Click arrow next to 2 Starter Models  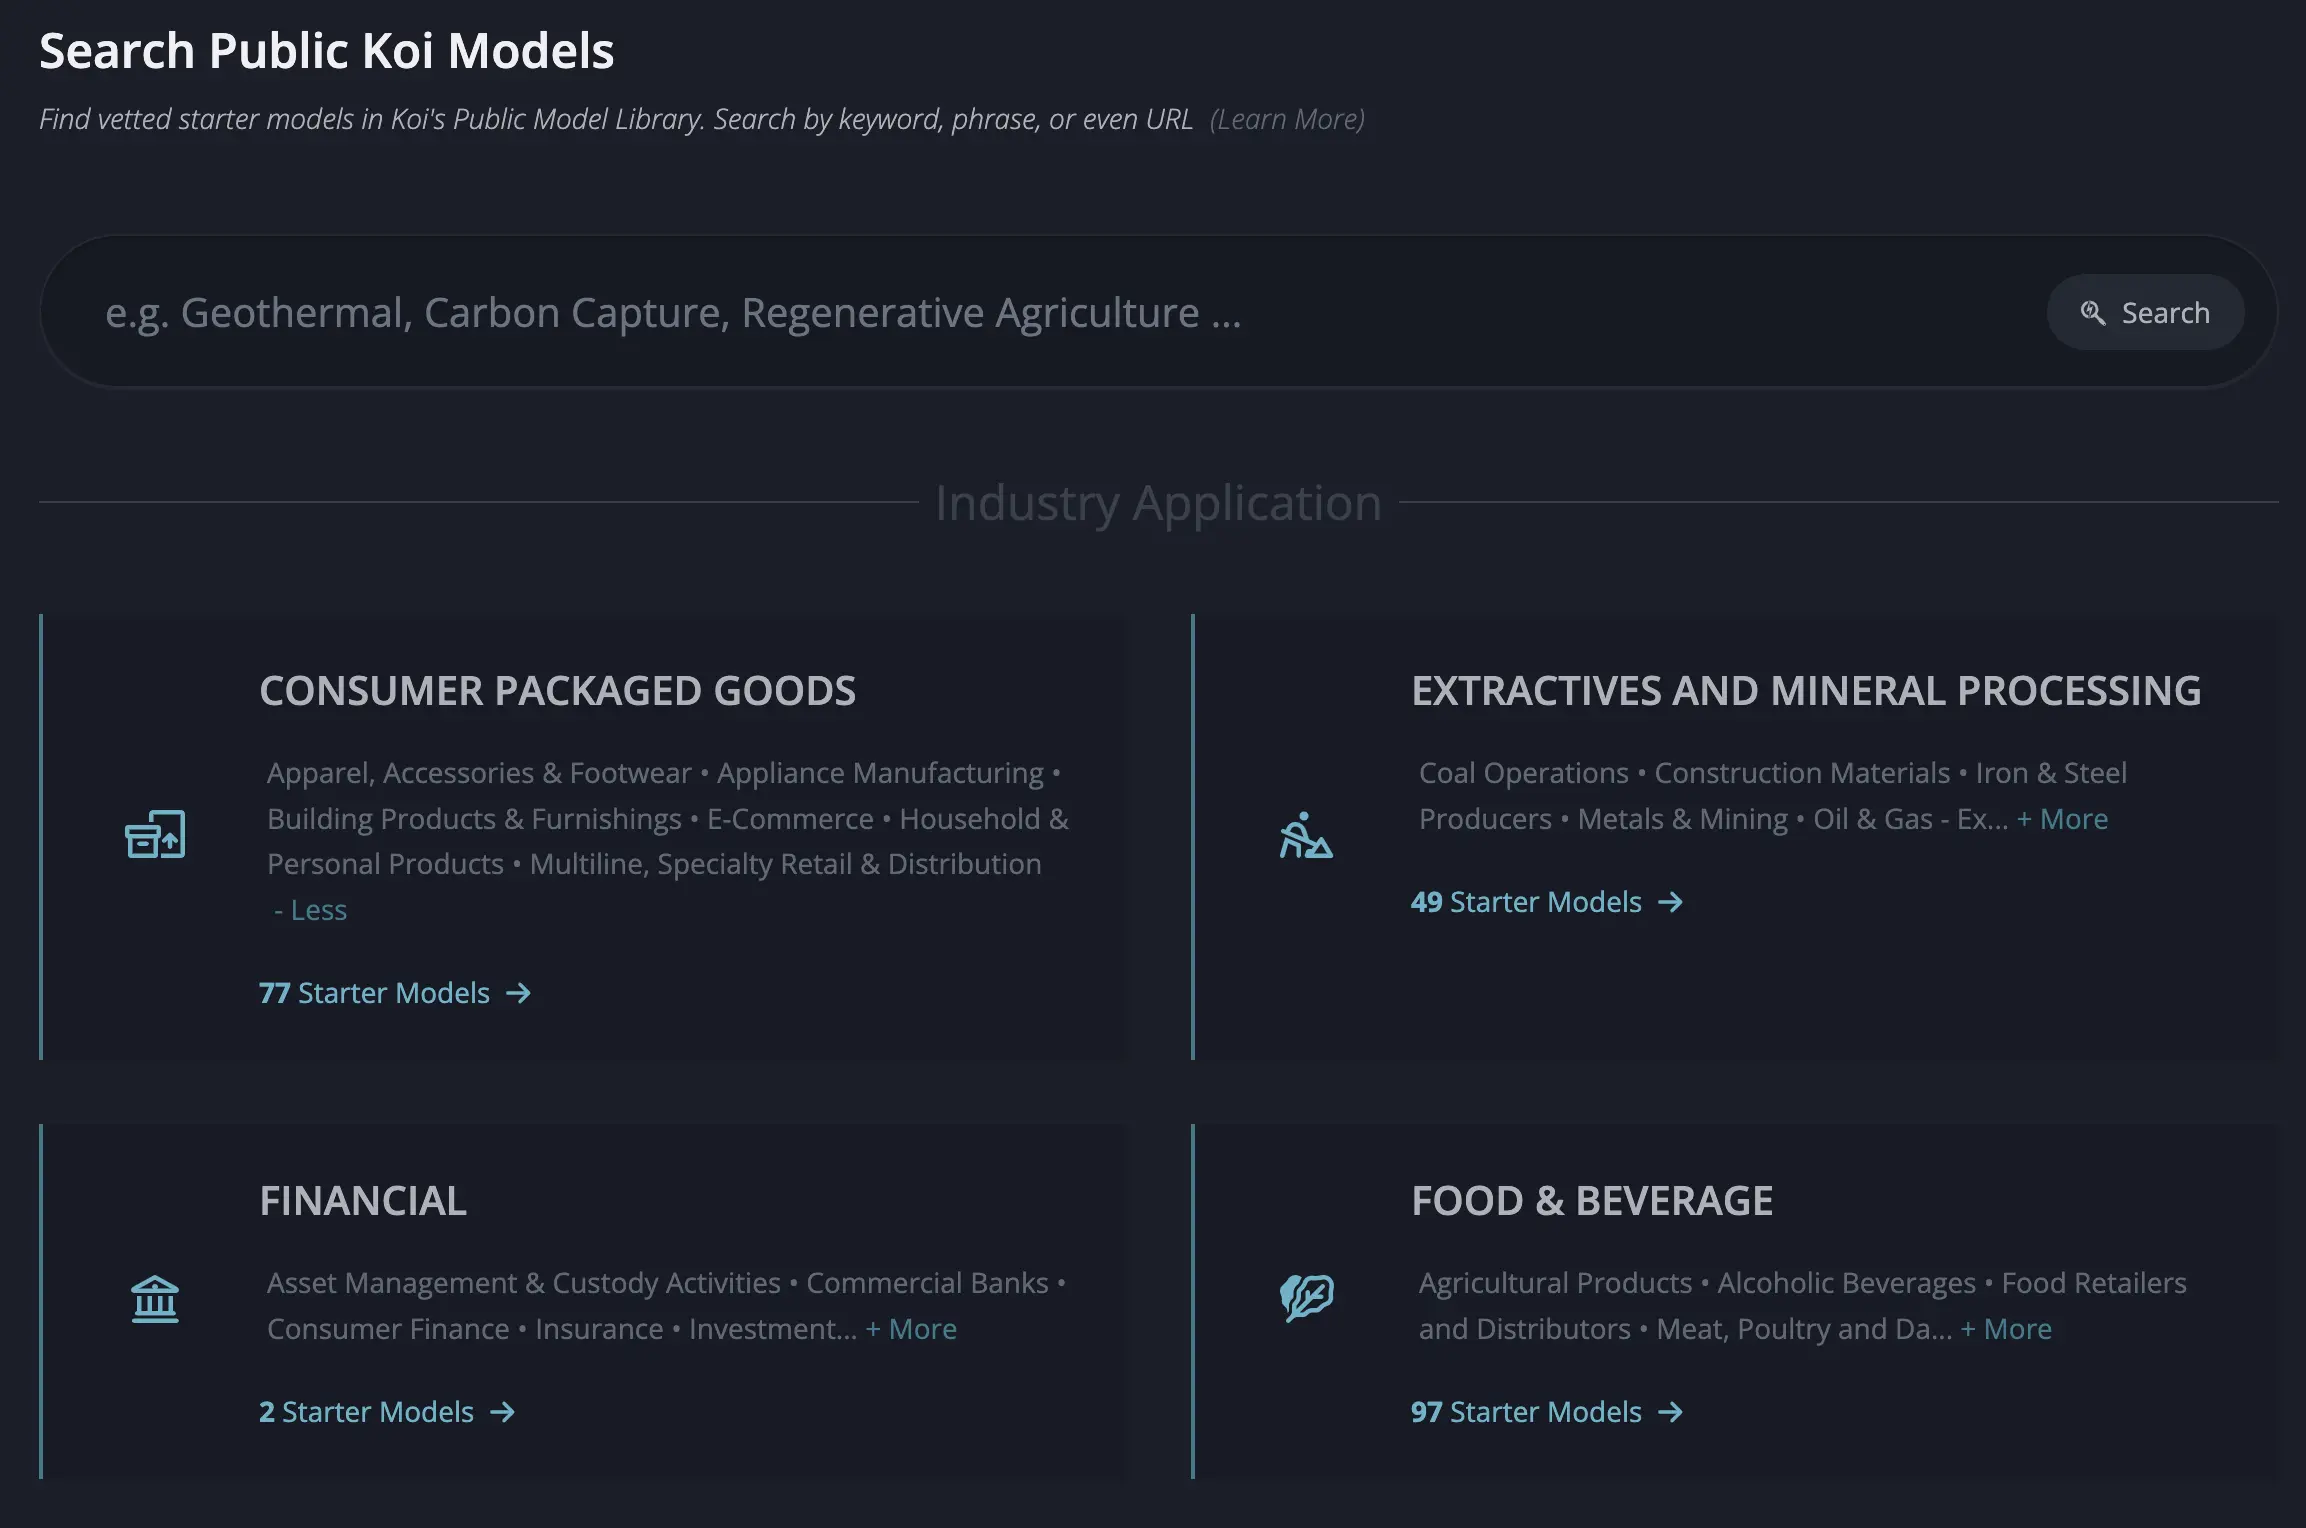[502, 1412]
